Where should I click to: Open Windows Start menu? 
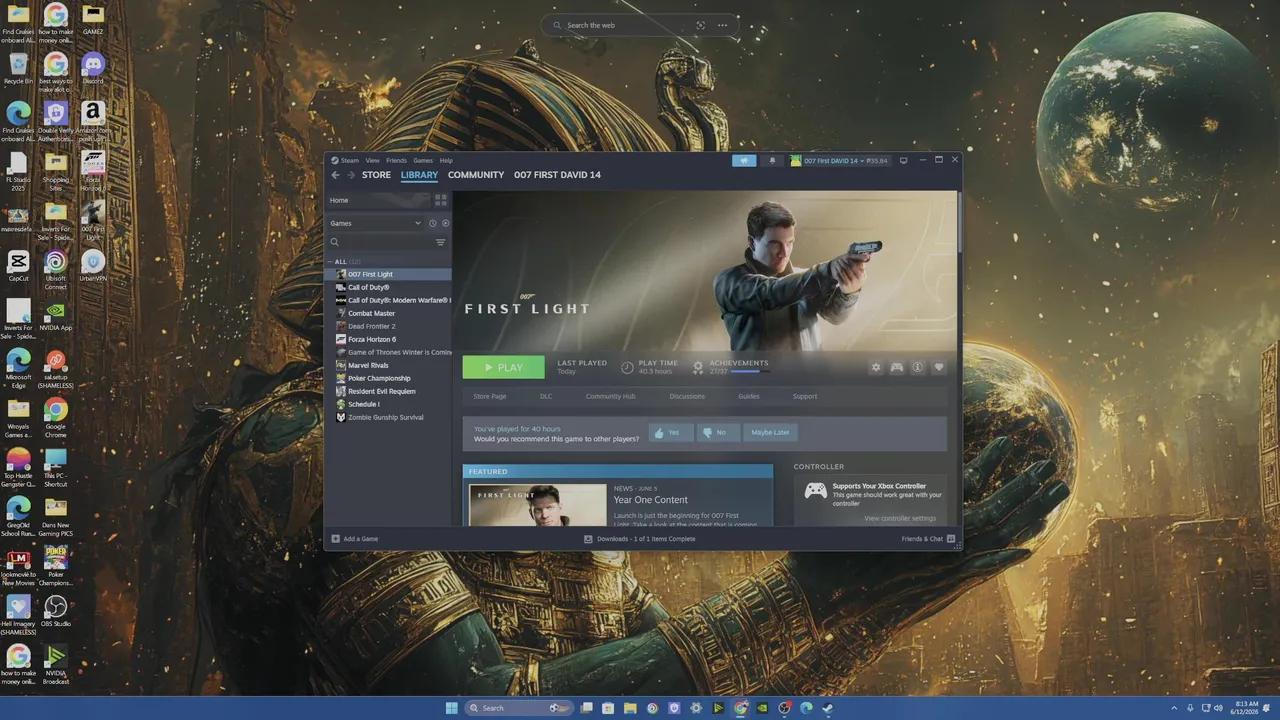pyautogui.click(x=452, y=708)
